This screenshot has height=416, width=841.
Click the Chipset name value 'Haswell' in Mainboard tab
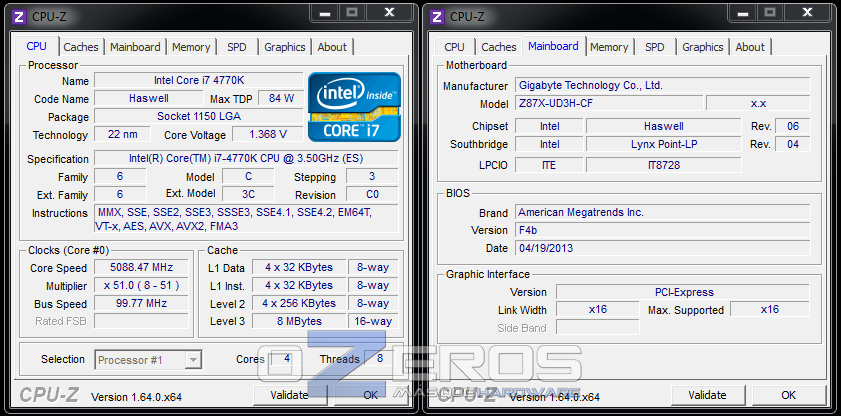663,126
